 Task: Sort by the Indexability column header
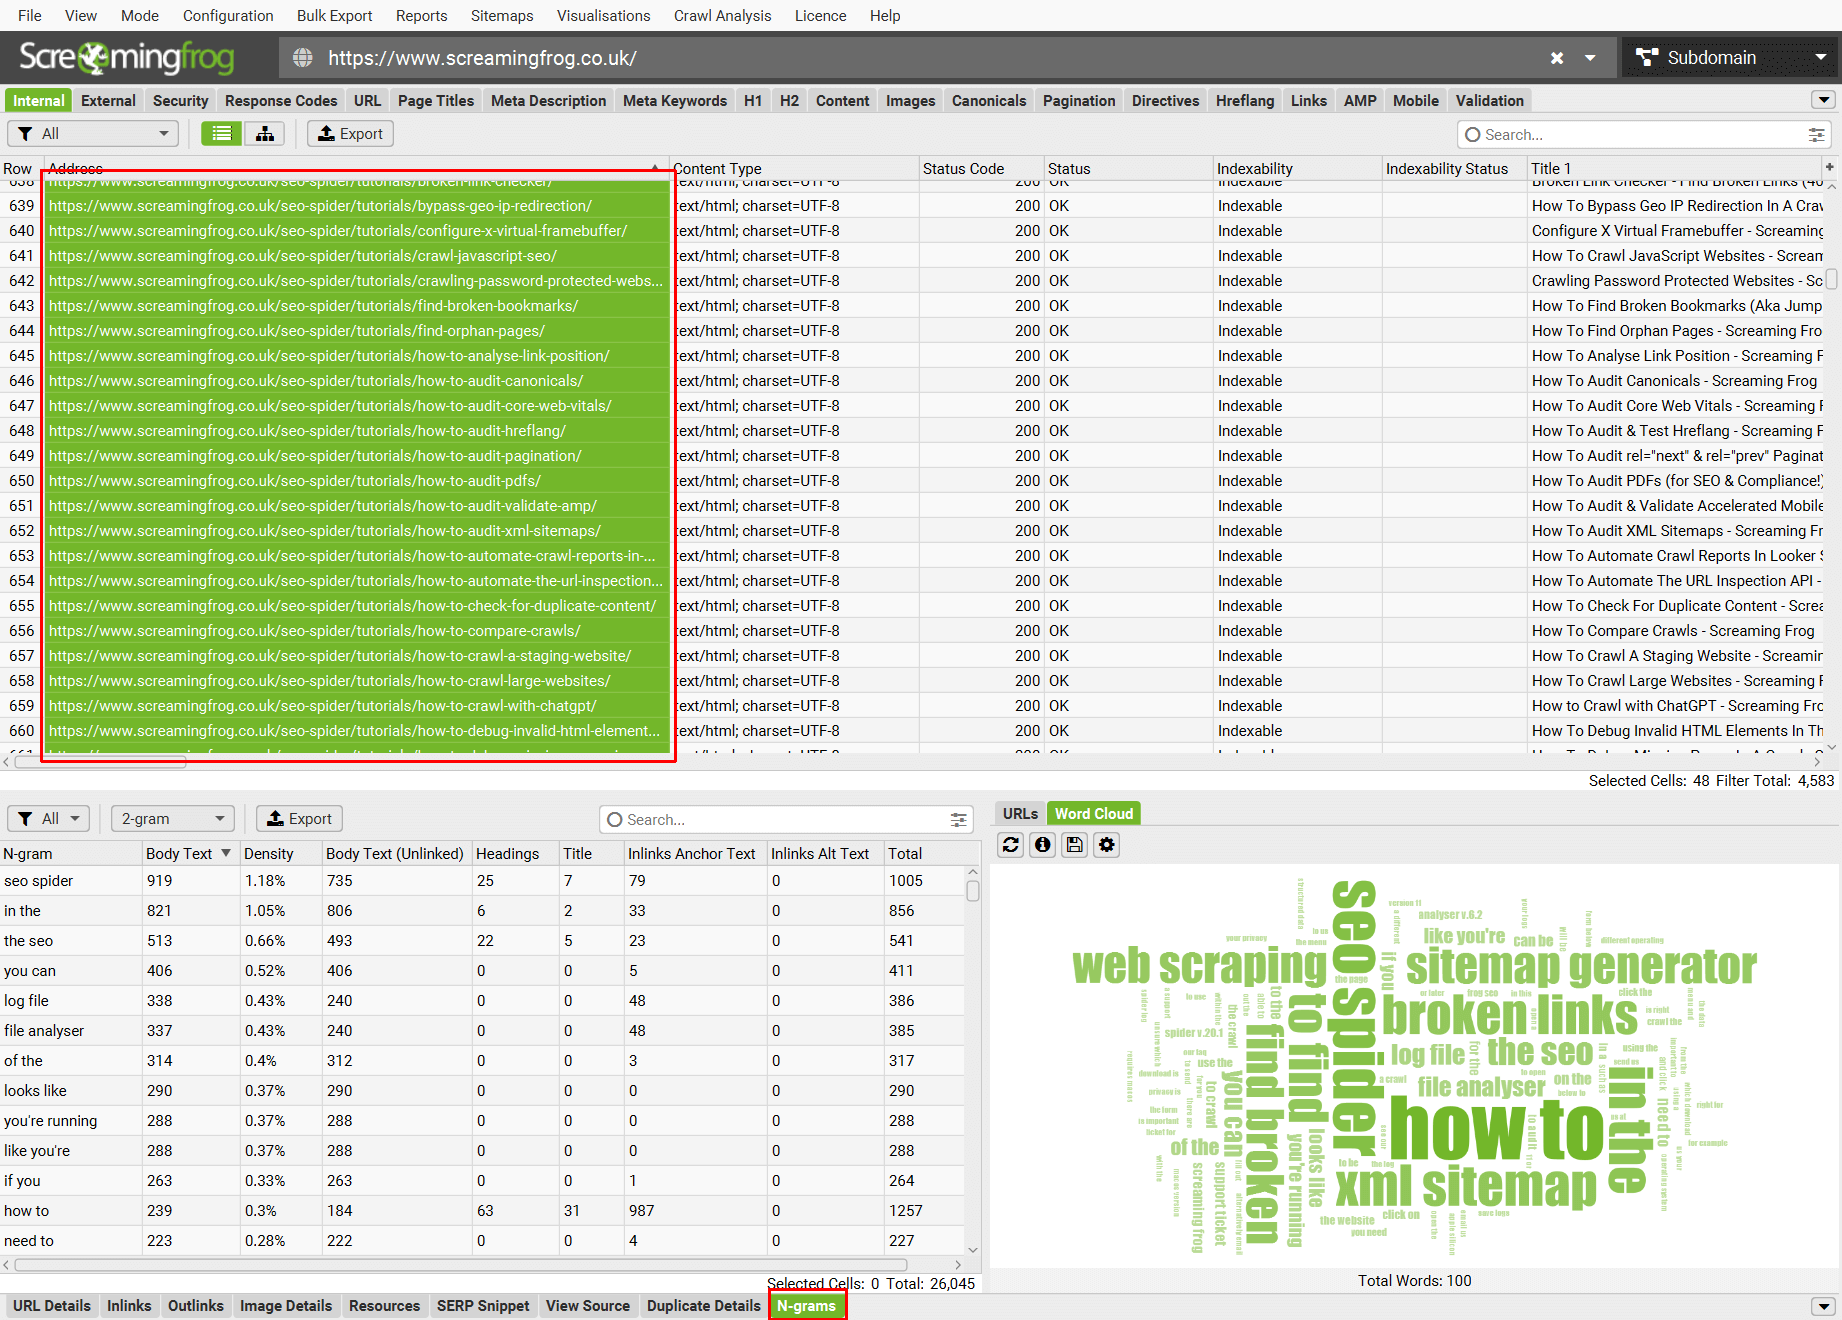pos(1296,168)
